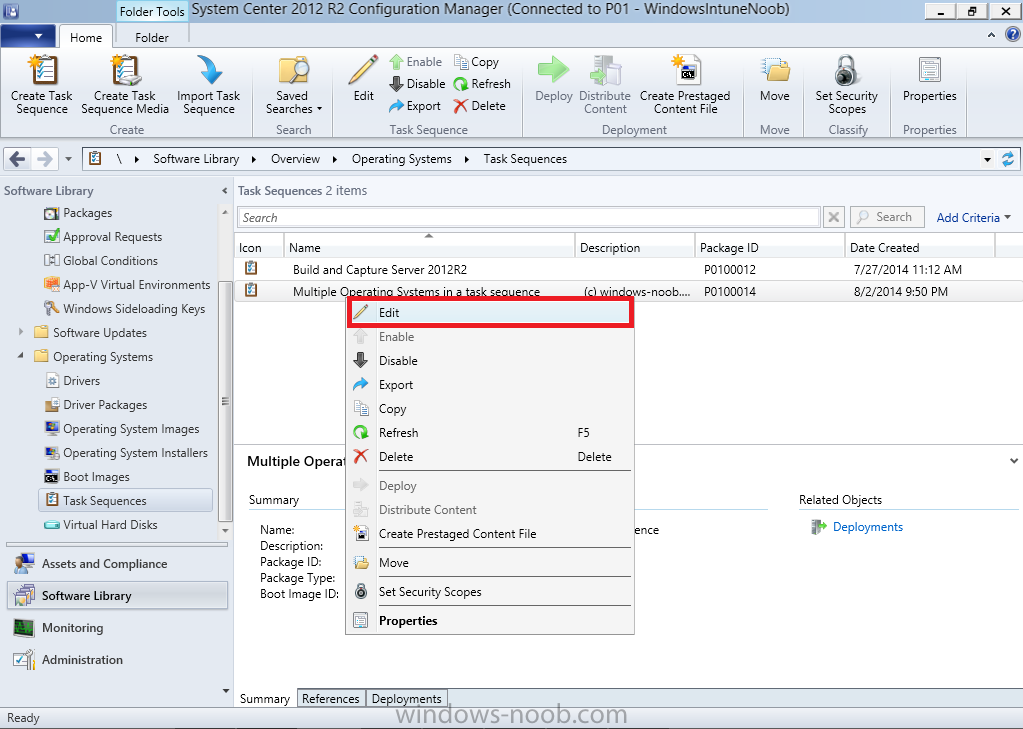This screenshot has height=729, width=1023.
Task: Refresh the view using address bar icon
Action: click(x=1008, y=159)
